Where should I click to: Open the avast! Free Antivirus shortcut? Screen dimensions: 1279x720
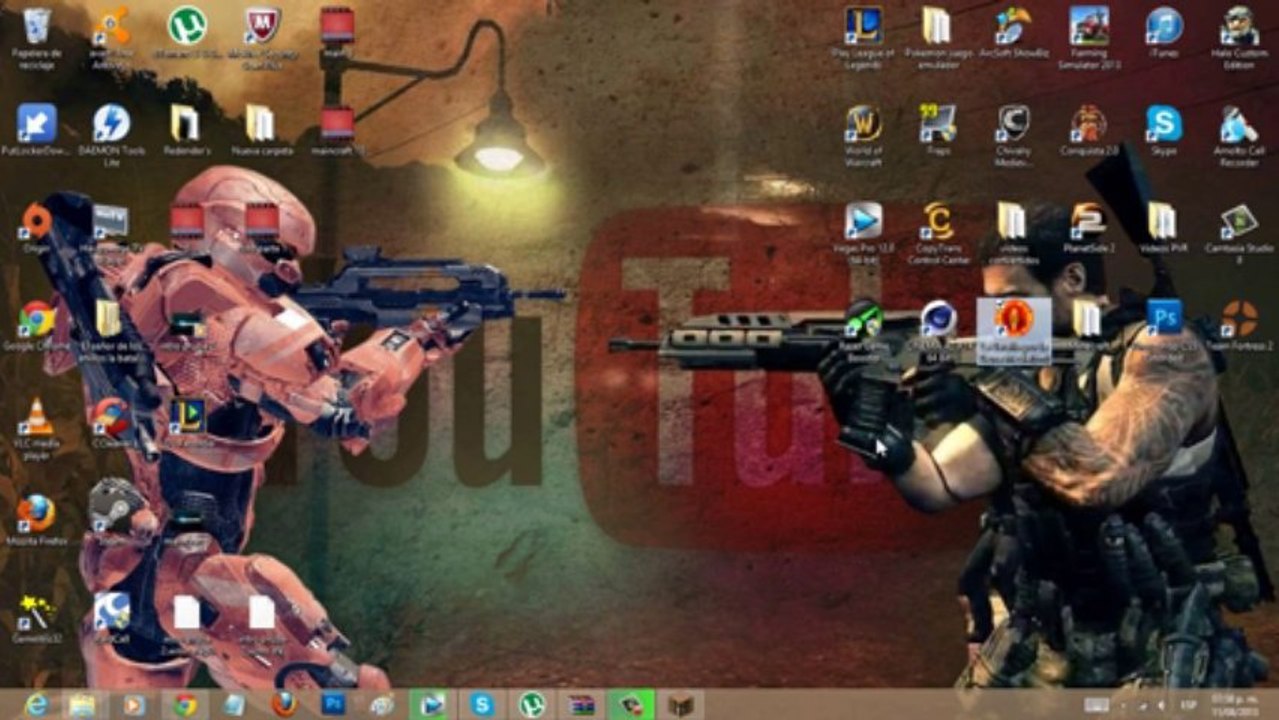111,36
